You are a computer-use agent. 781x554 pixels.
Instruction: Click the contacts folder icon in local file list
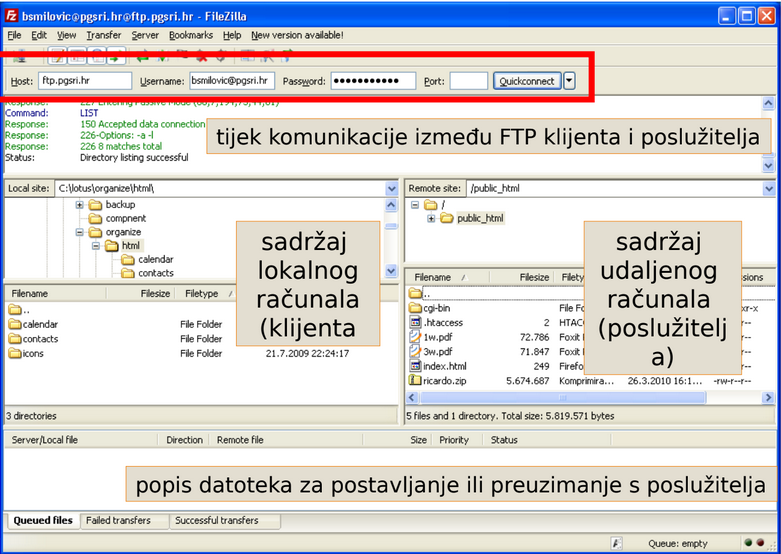(15, 339)
